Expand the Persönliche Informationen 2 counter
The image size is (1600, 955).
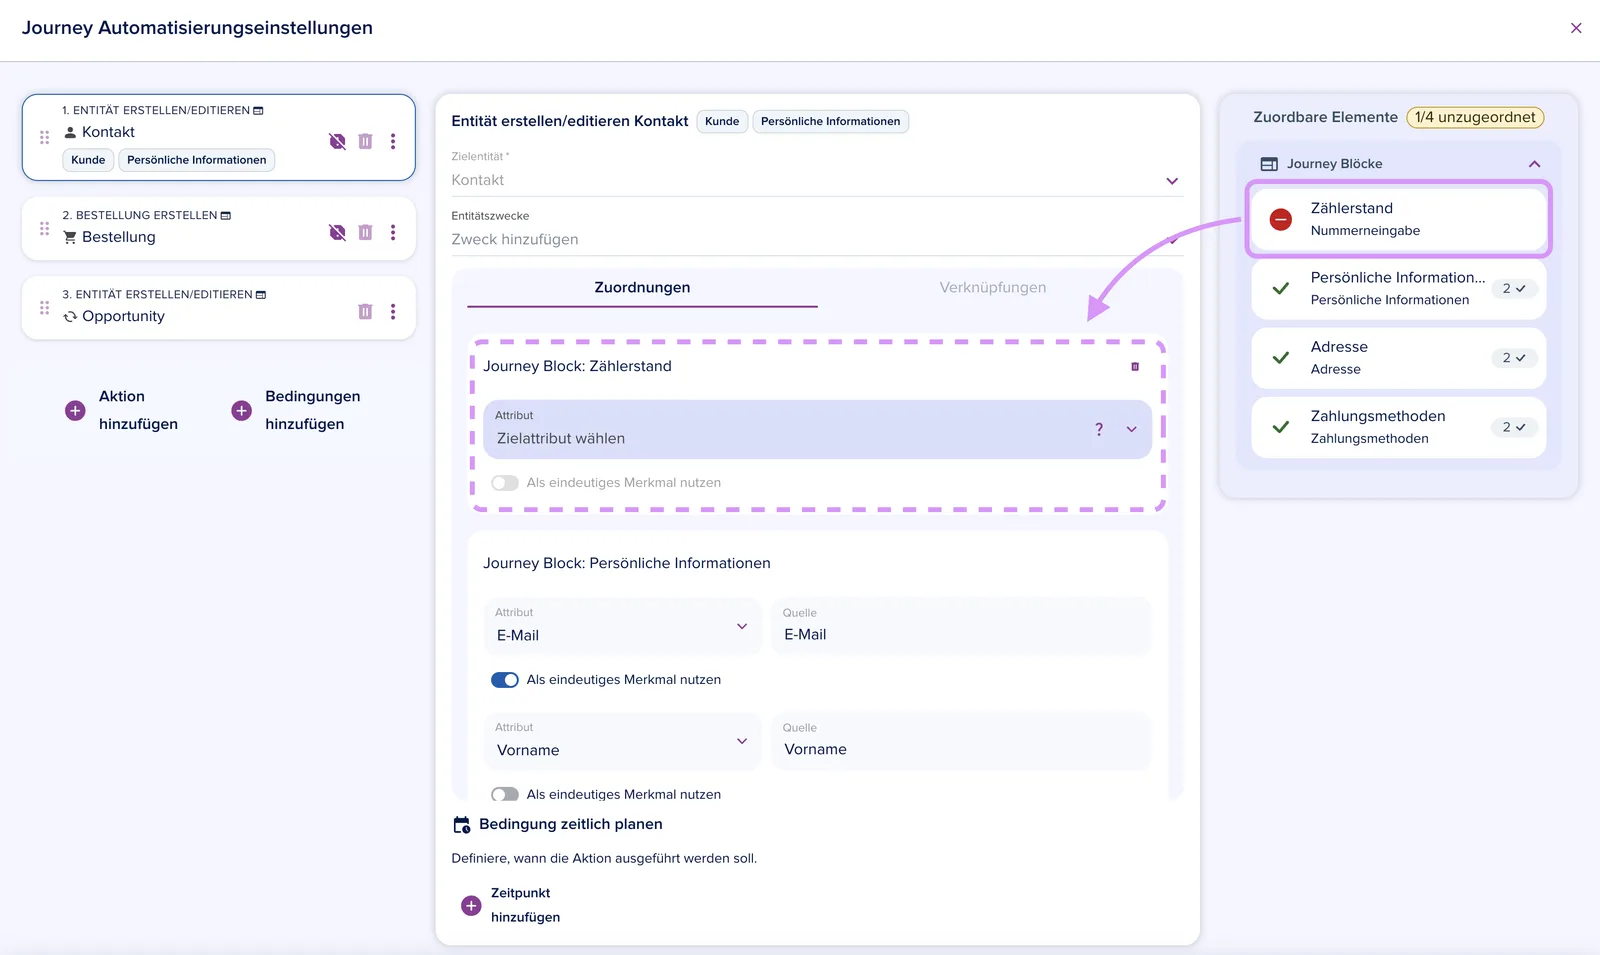pyautogui.click(x=1514, y=289)
